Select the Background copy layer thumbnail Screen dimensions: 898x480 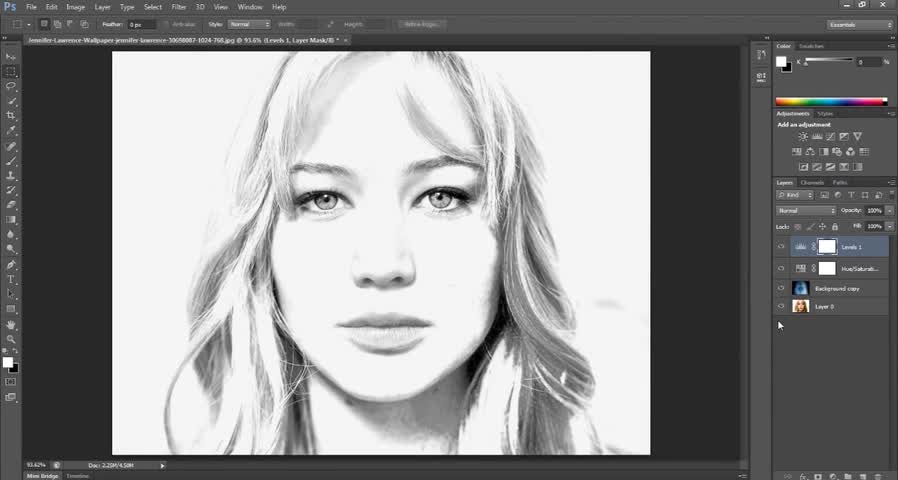(x=800, y=288)
